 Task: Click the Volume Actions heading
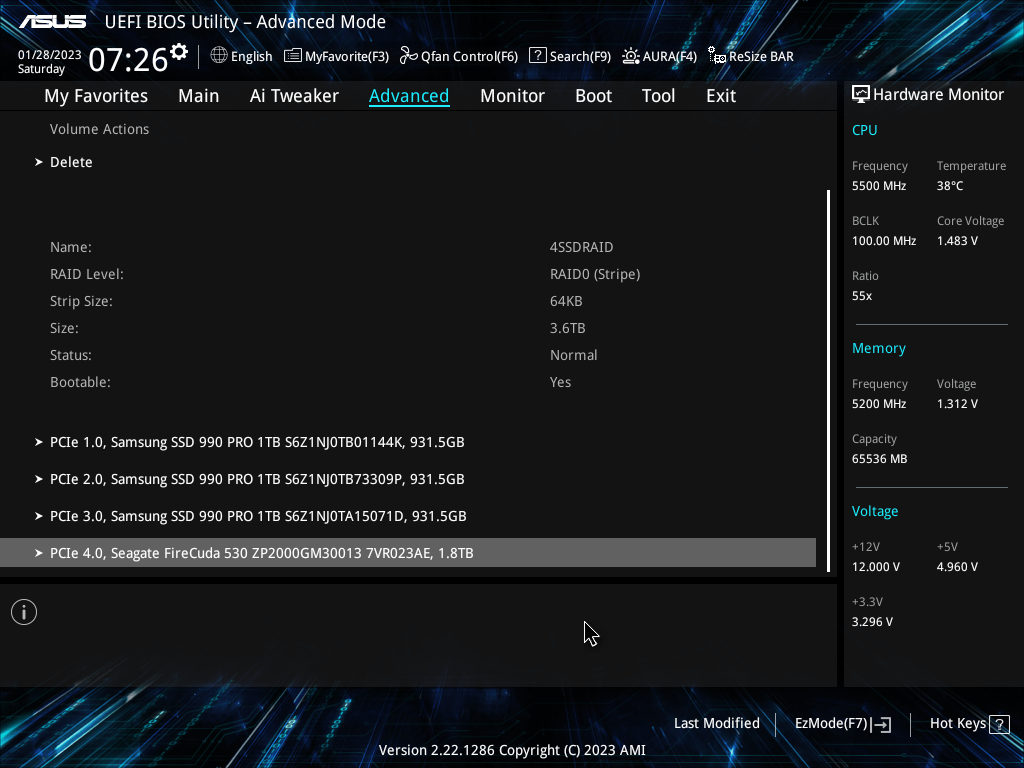click(99, 129)
